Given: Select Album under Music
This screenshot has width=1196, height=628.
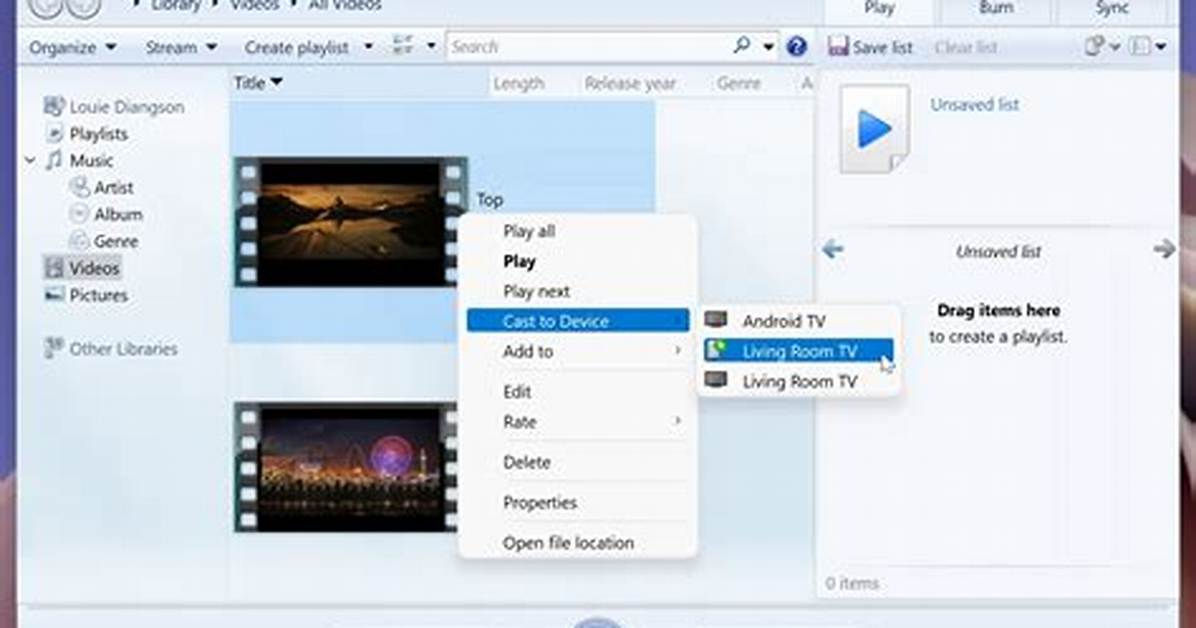Looking at the screenshot, I should [x=118, y=214].
